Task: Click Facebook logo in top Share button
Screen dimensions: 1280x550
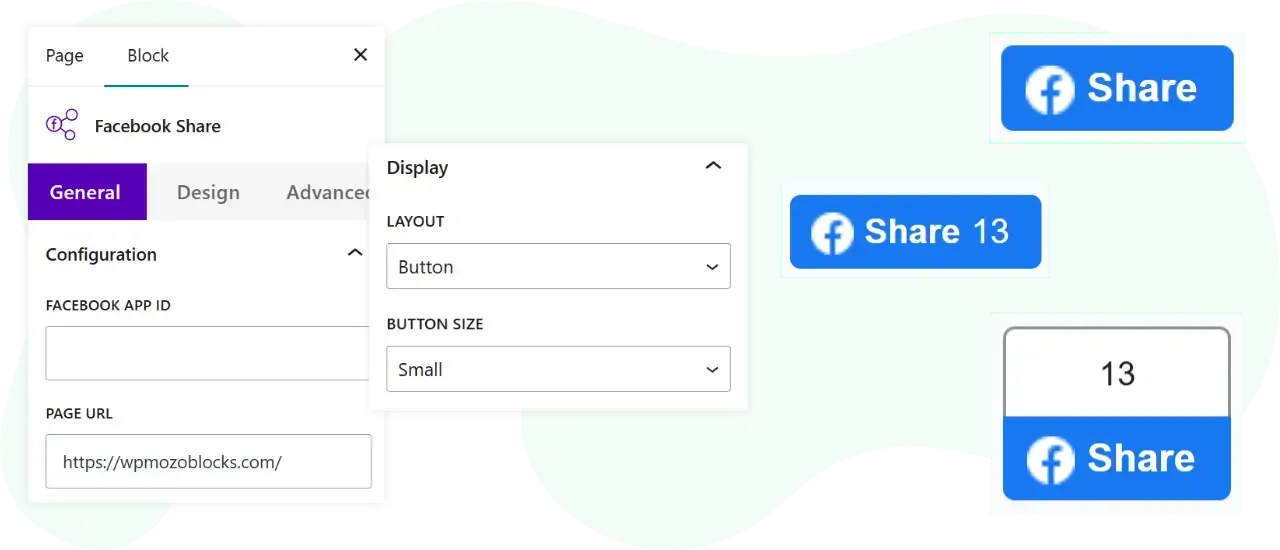Action: pos(1050,90)
